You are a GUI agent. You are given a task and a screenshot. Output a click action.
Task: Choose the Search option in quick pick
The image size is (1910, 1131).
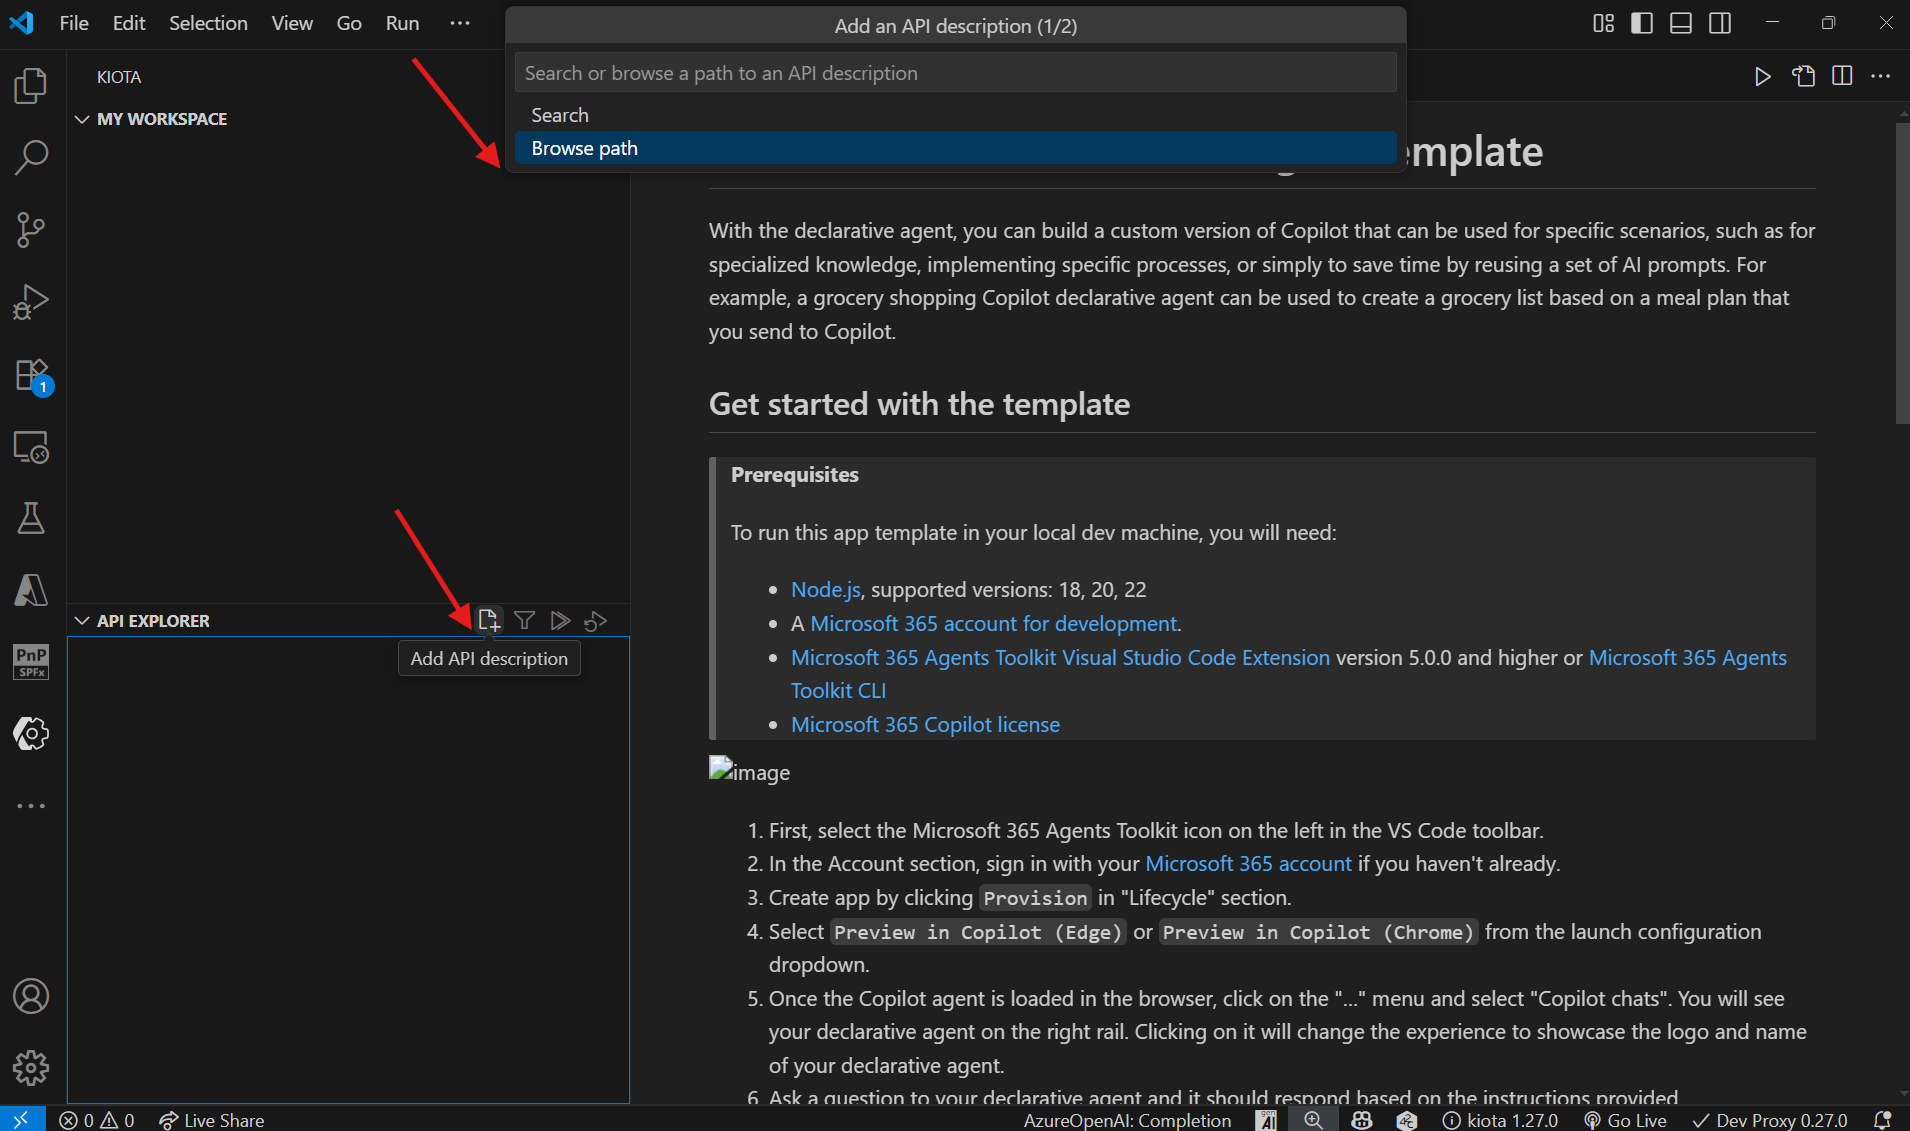point(955,115)
